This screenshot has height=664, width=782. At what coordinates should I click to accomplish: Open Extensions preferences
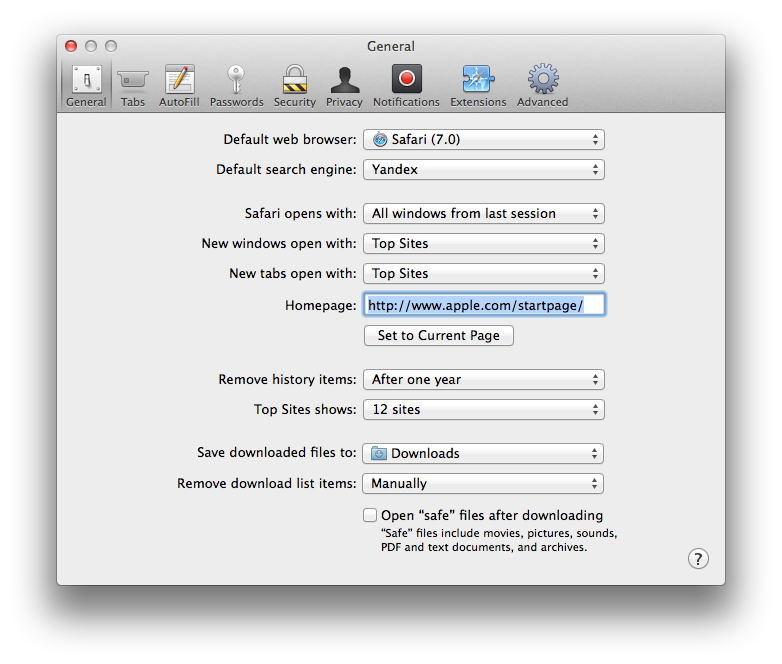(478, 86)
